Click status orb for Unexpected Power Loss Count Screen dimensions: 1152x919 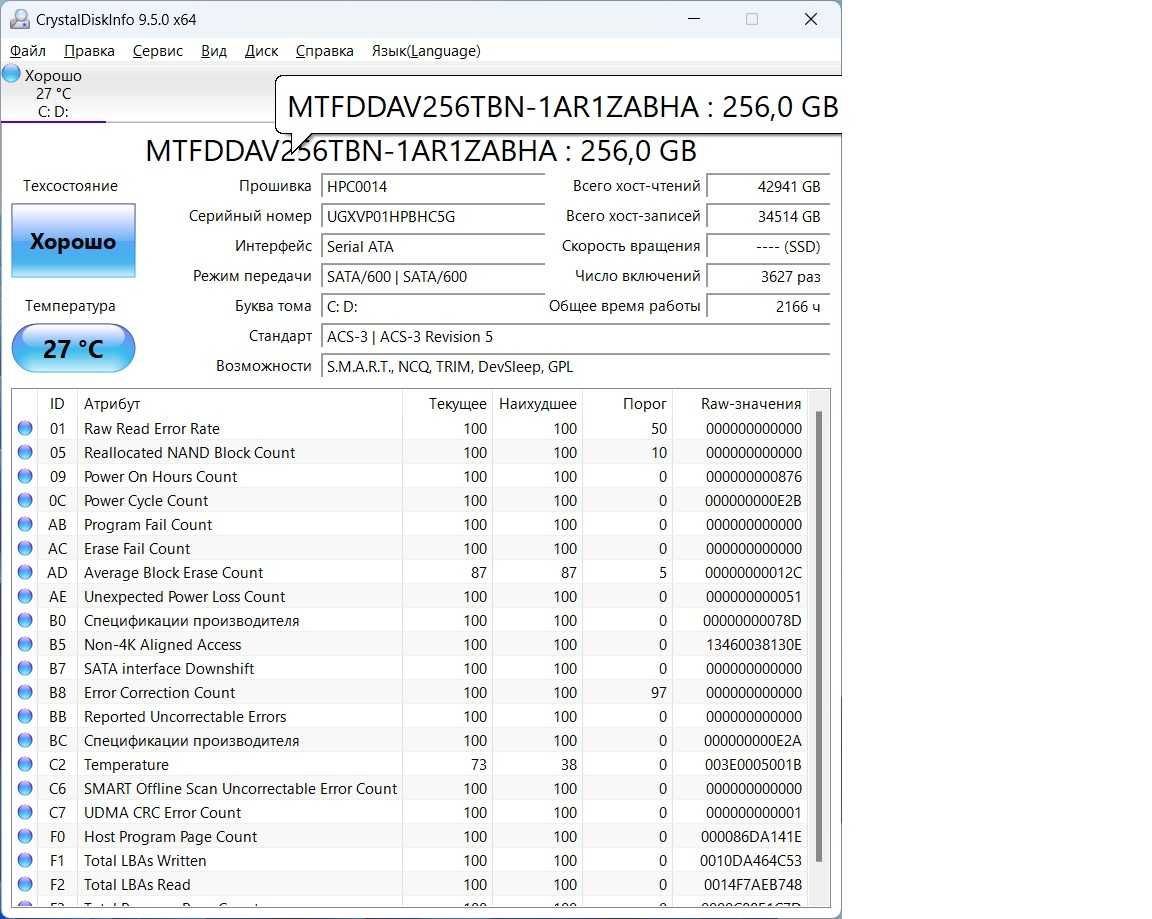[25, 596]
